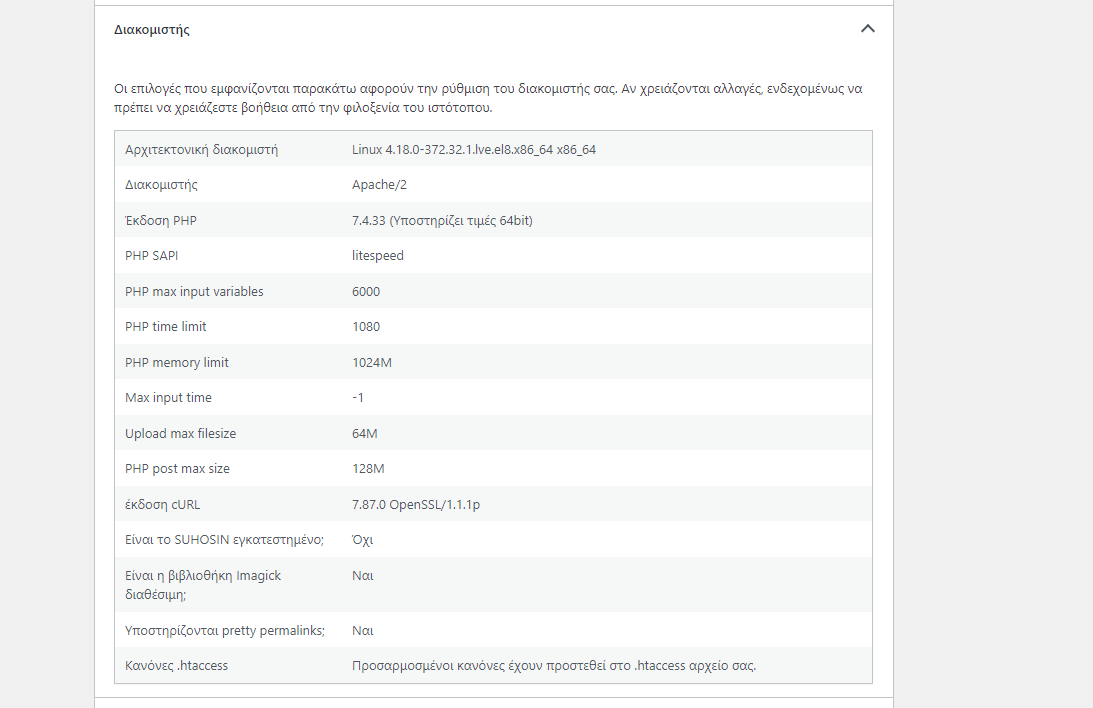The width and height of the screenshot is (1093, 708).
Task: Select the Ναι value for Imagick
Action: (x=362, y=576)
